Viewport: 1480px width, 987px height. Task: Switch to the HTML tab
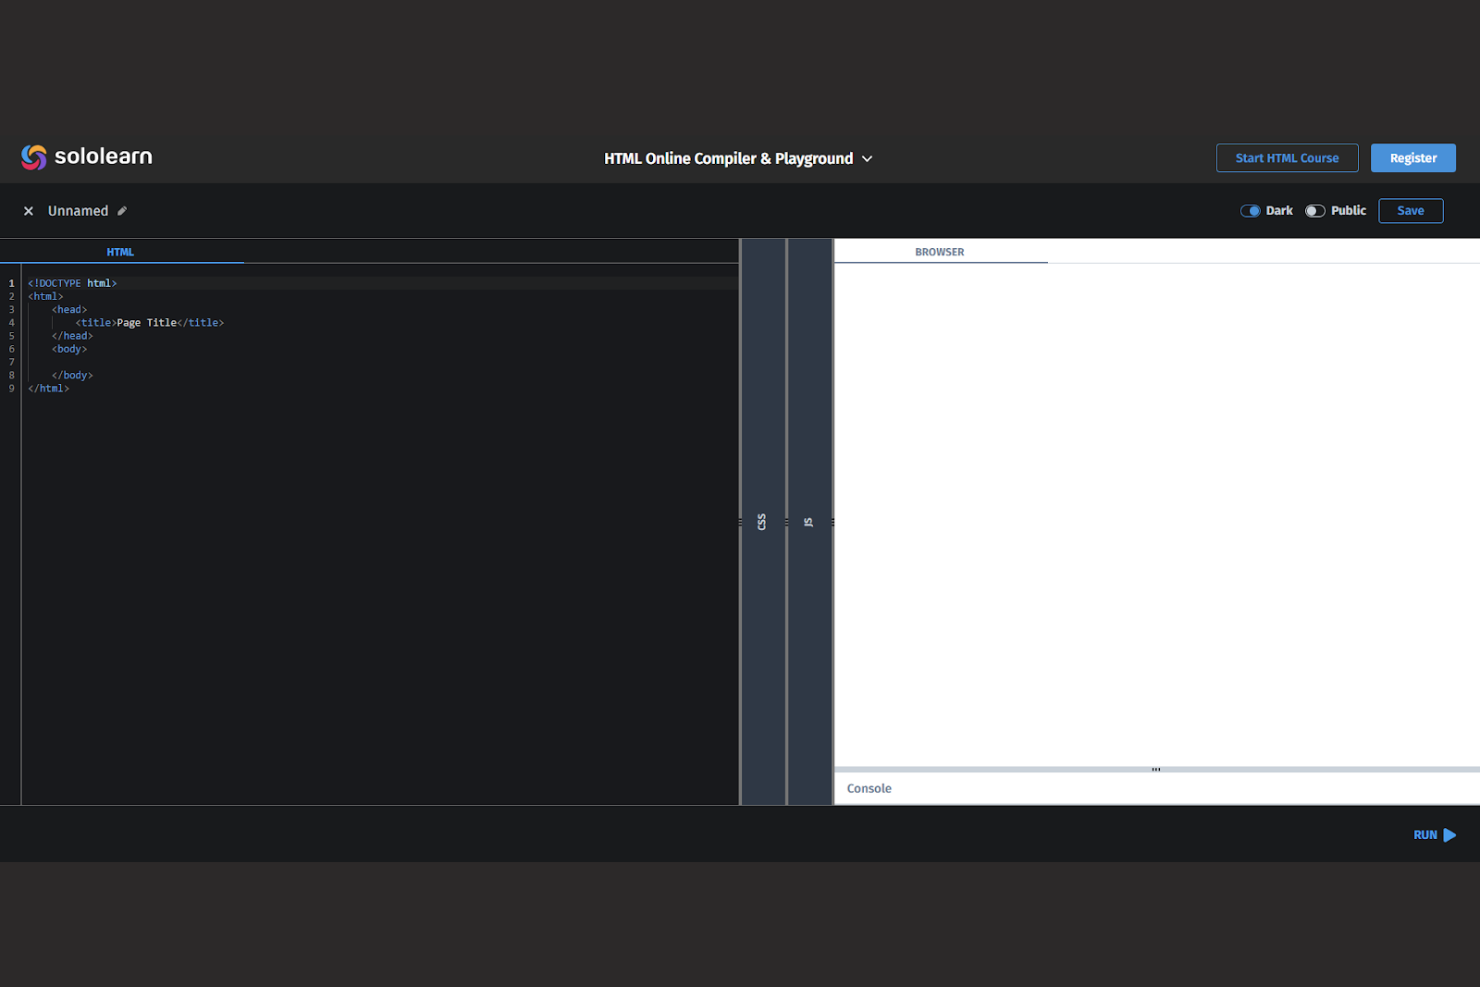pos(120,251)
